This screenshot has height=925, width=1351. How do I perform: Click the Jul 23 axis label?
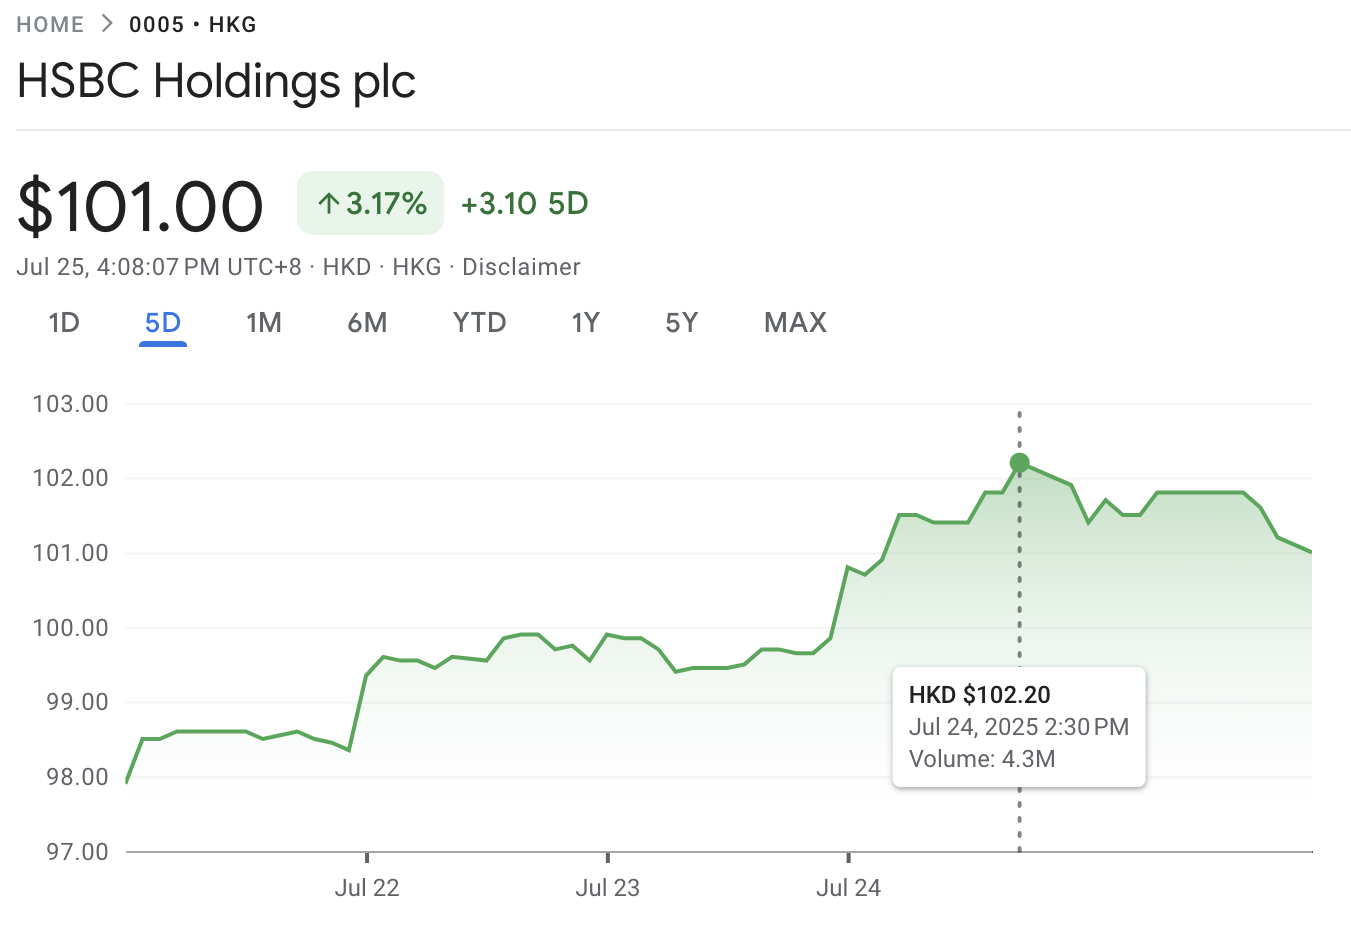pyautogui.click(x=607, y=888)
